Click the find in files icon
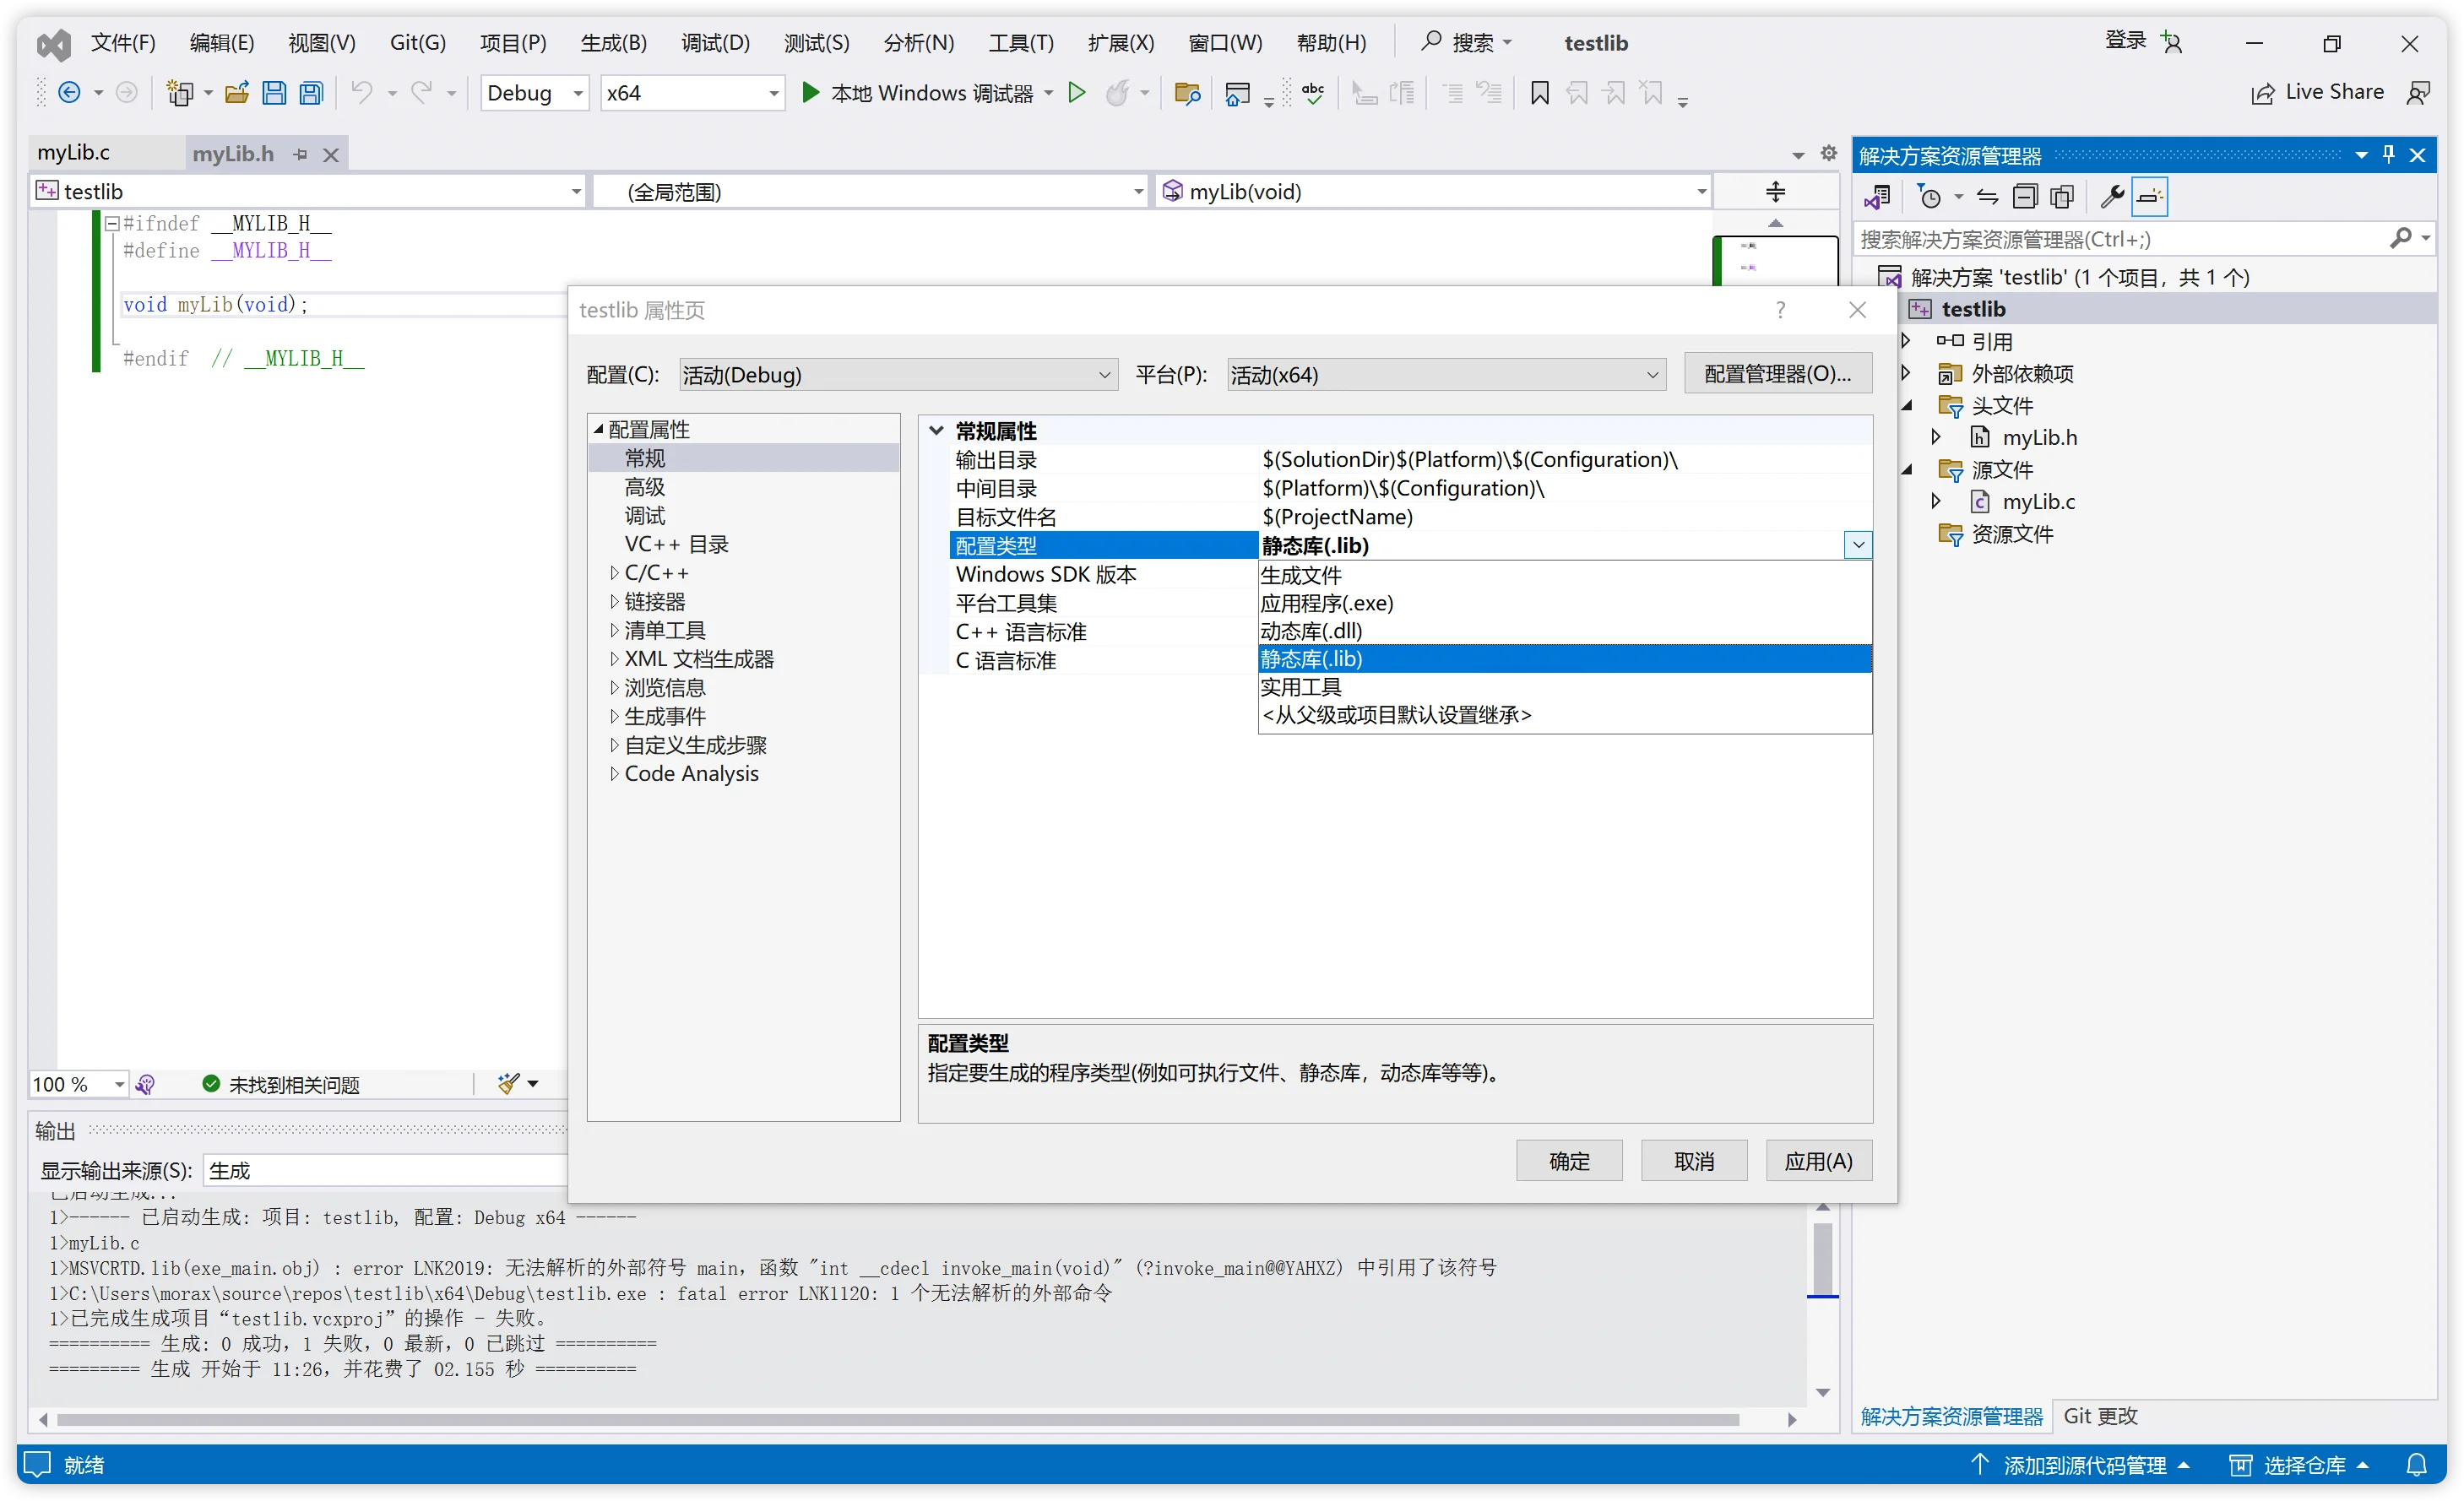Image resolution: width=2464 pixels, height=1501 pixels. pyautogui.click(x=1187, y=93)
